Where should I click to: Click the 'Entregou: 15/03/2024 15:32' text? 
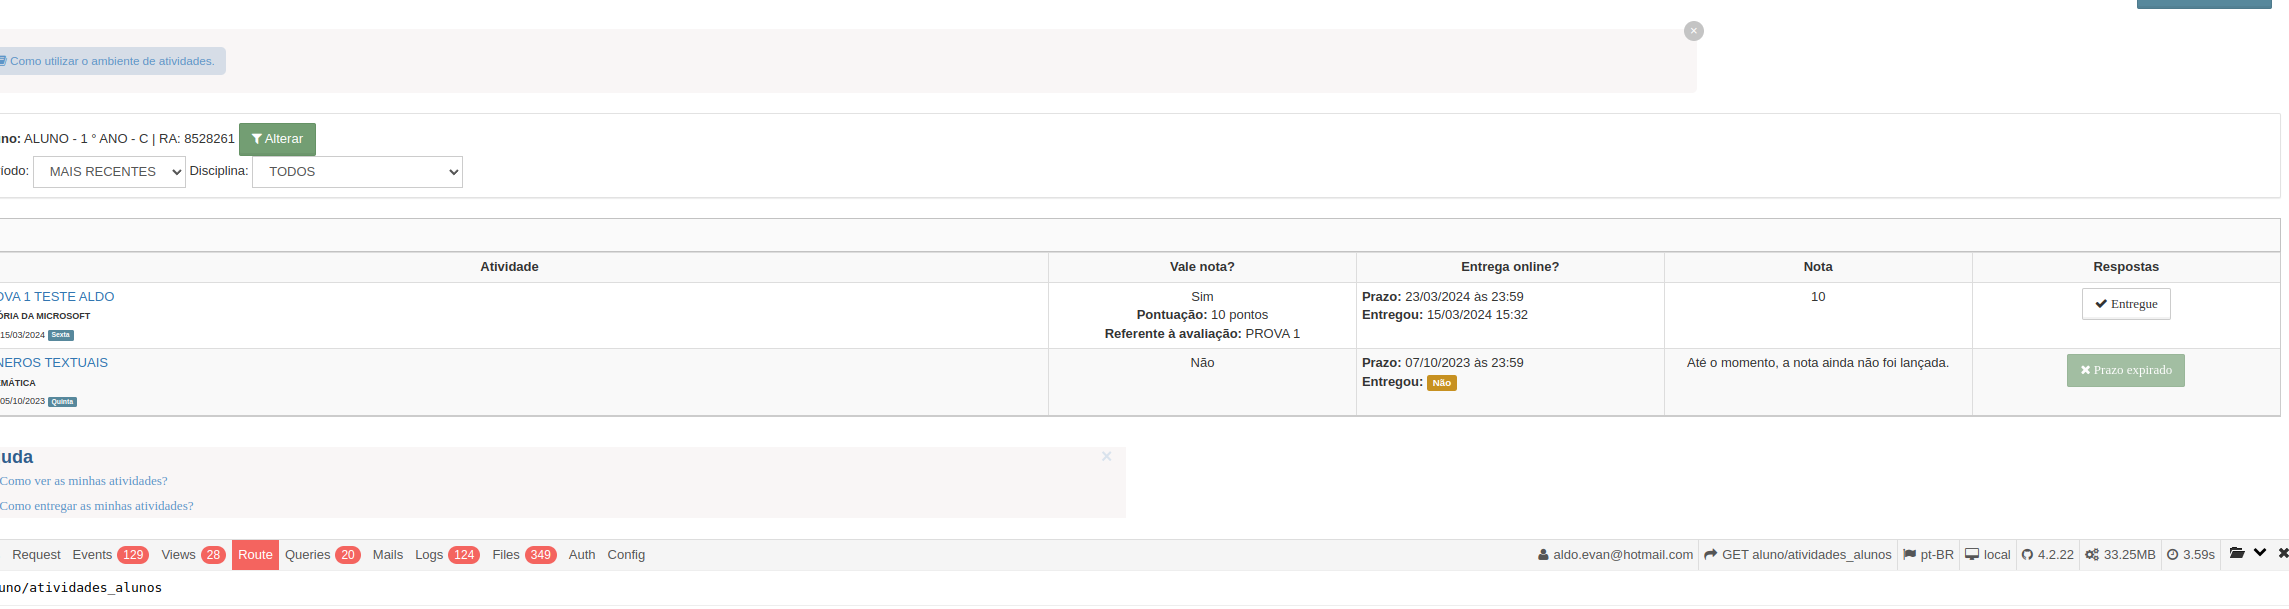click(x=1445, y=315)
